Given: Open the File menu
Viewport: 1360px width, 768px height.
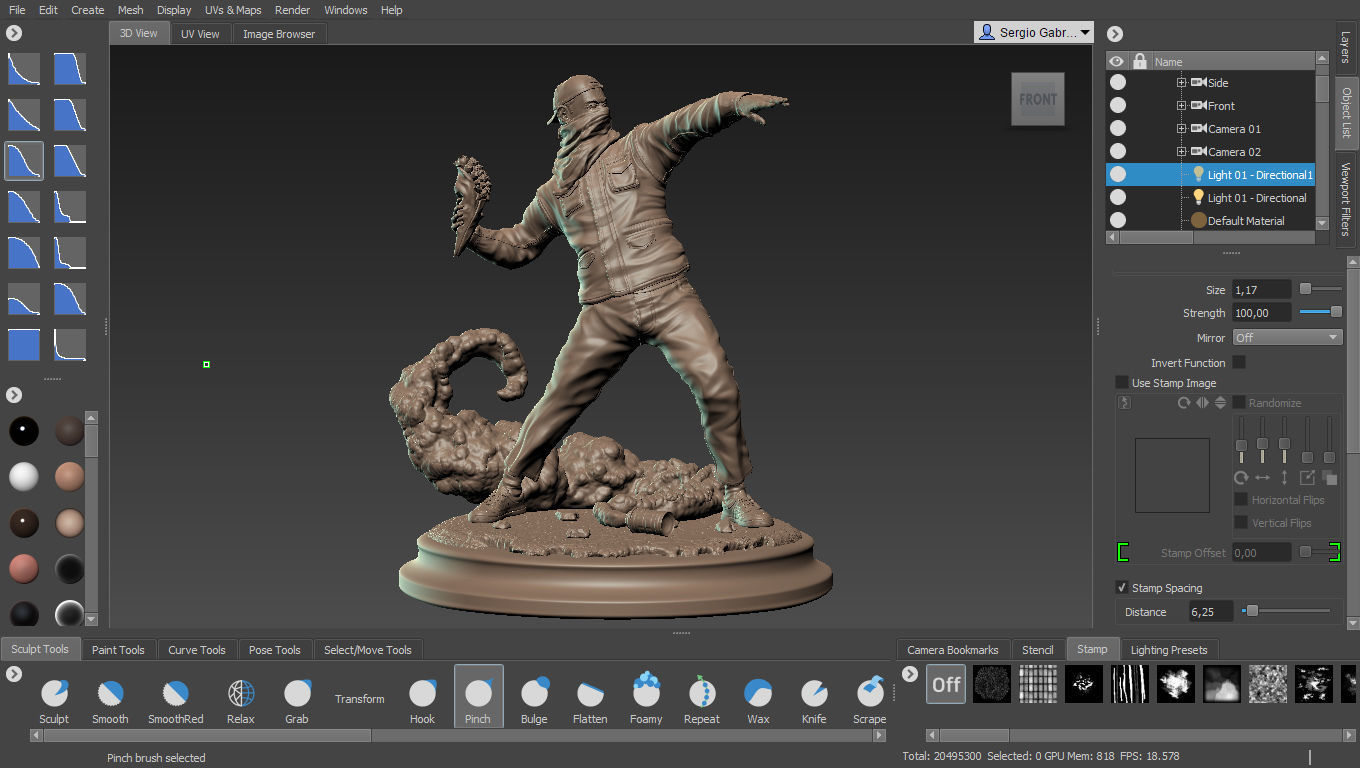Looking at the screenshot, I should [x=17, y=10].
